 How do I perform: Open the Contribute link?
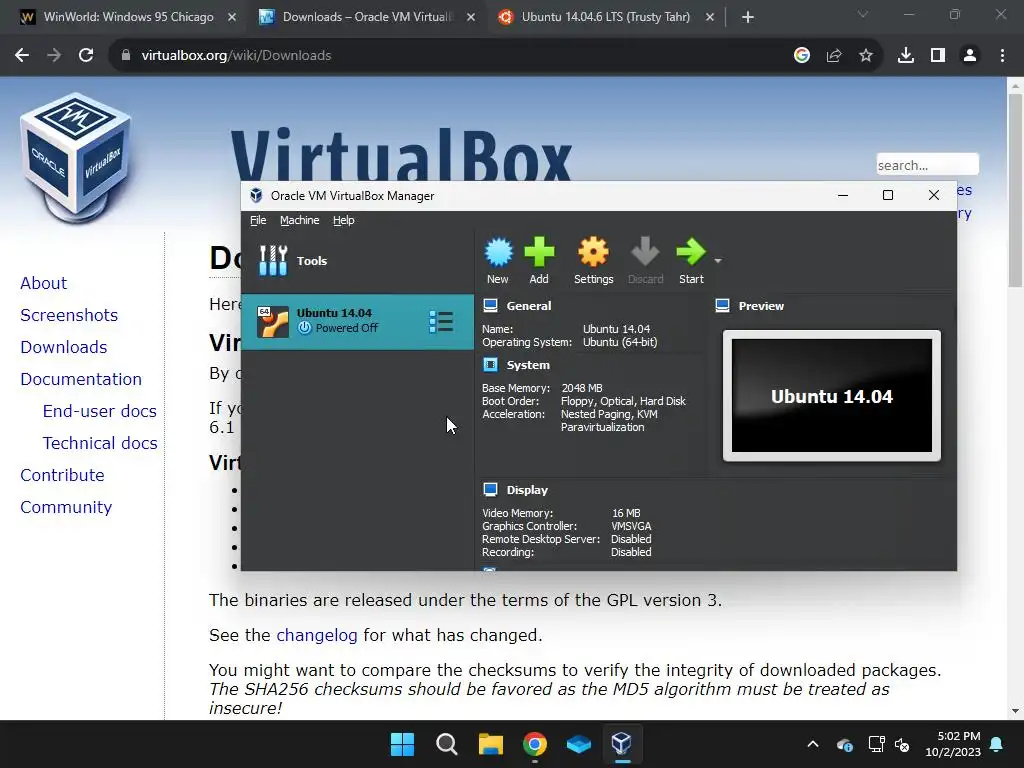pyautogui.click(x=62, y=475)
